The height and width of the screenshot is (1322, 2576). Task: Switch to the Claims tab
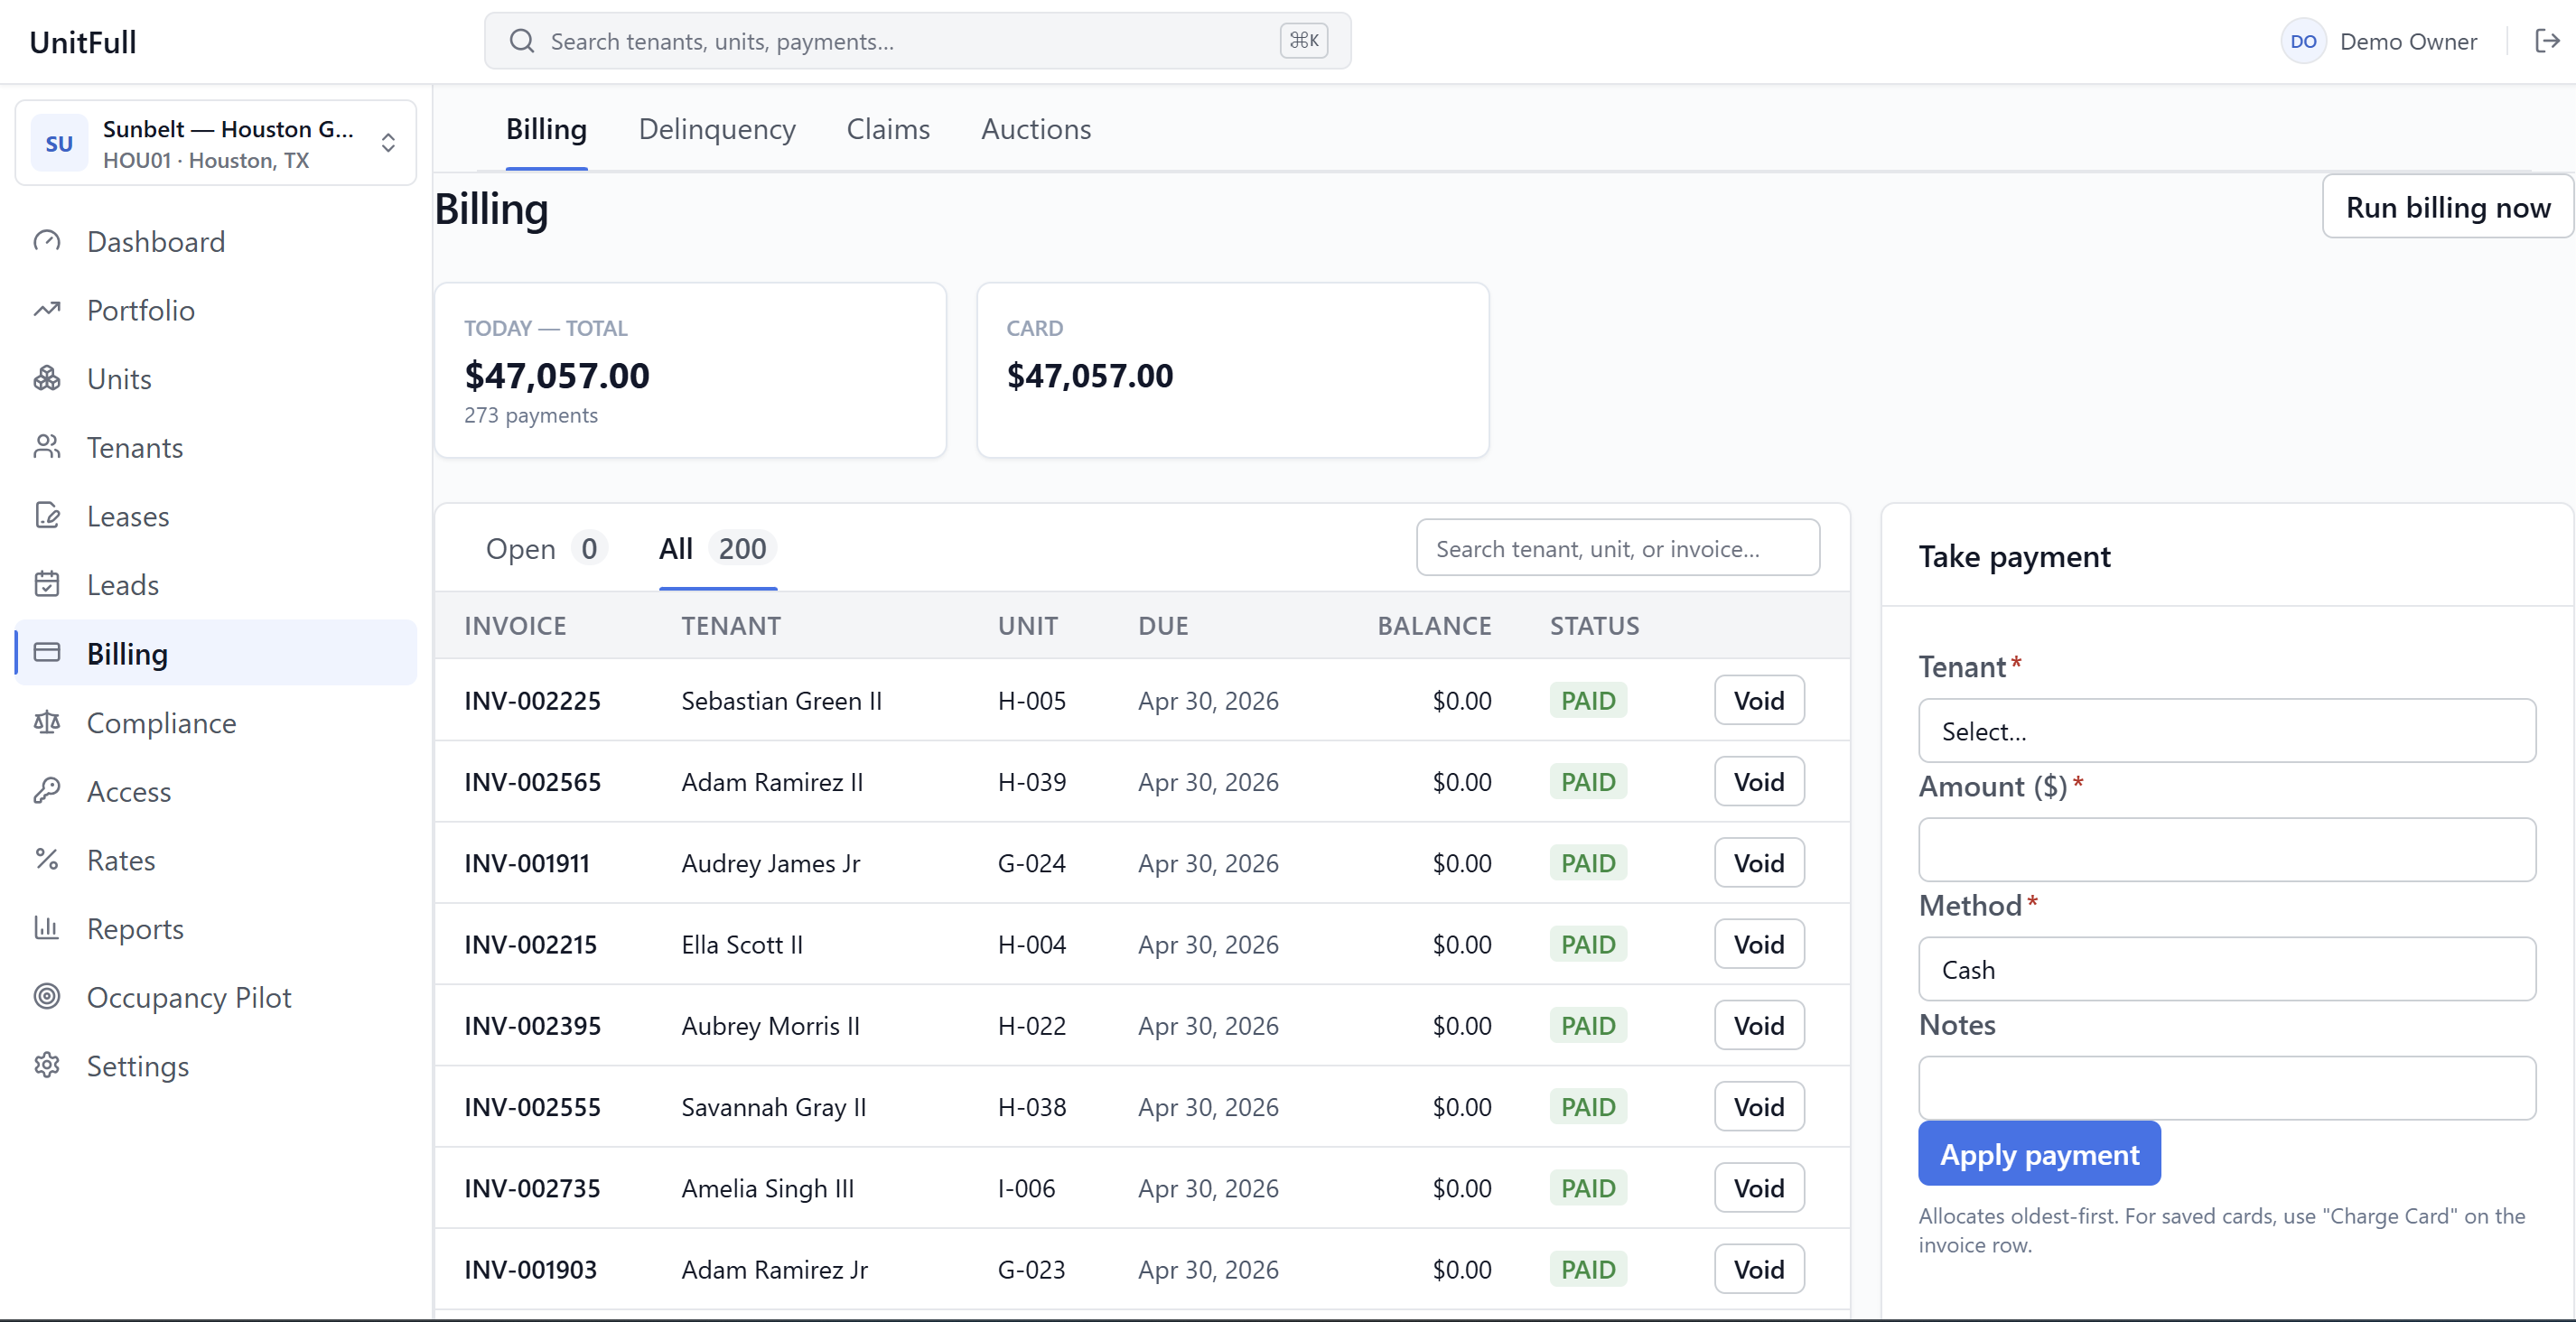tap(888, 129)
